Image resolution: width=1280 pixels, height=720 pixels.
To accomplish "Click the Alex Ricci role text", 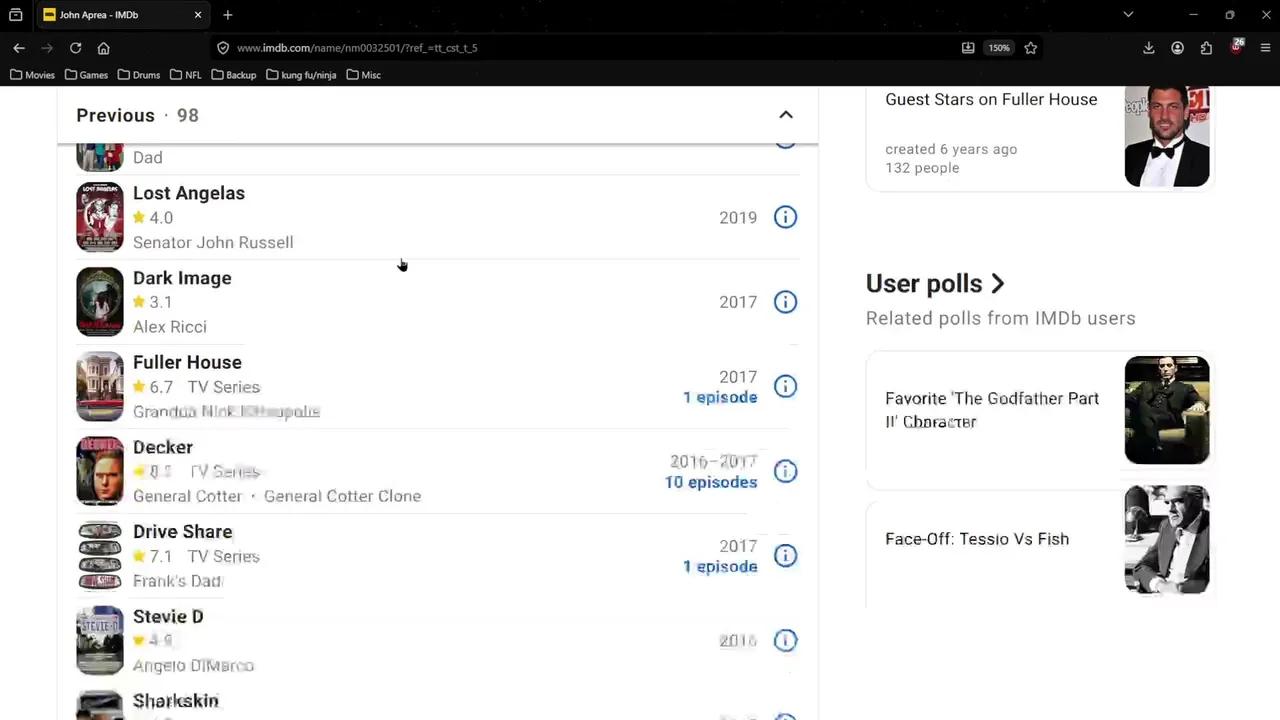I will [170, 327].
